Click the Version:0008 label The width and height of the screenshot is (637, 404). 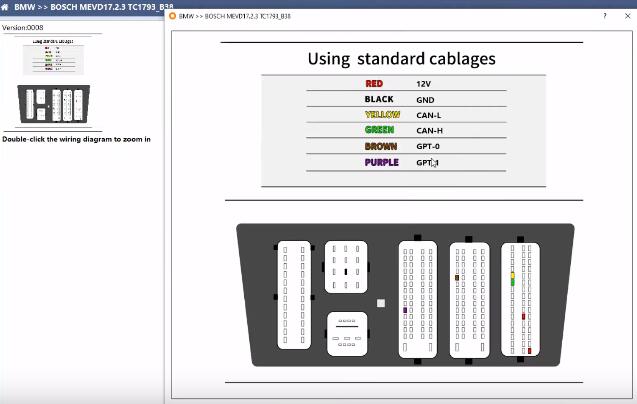[x=23, y=28]
